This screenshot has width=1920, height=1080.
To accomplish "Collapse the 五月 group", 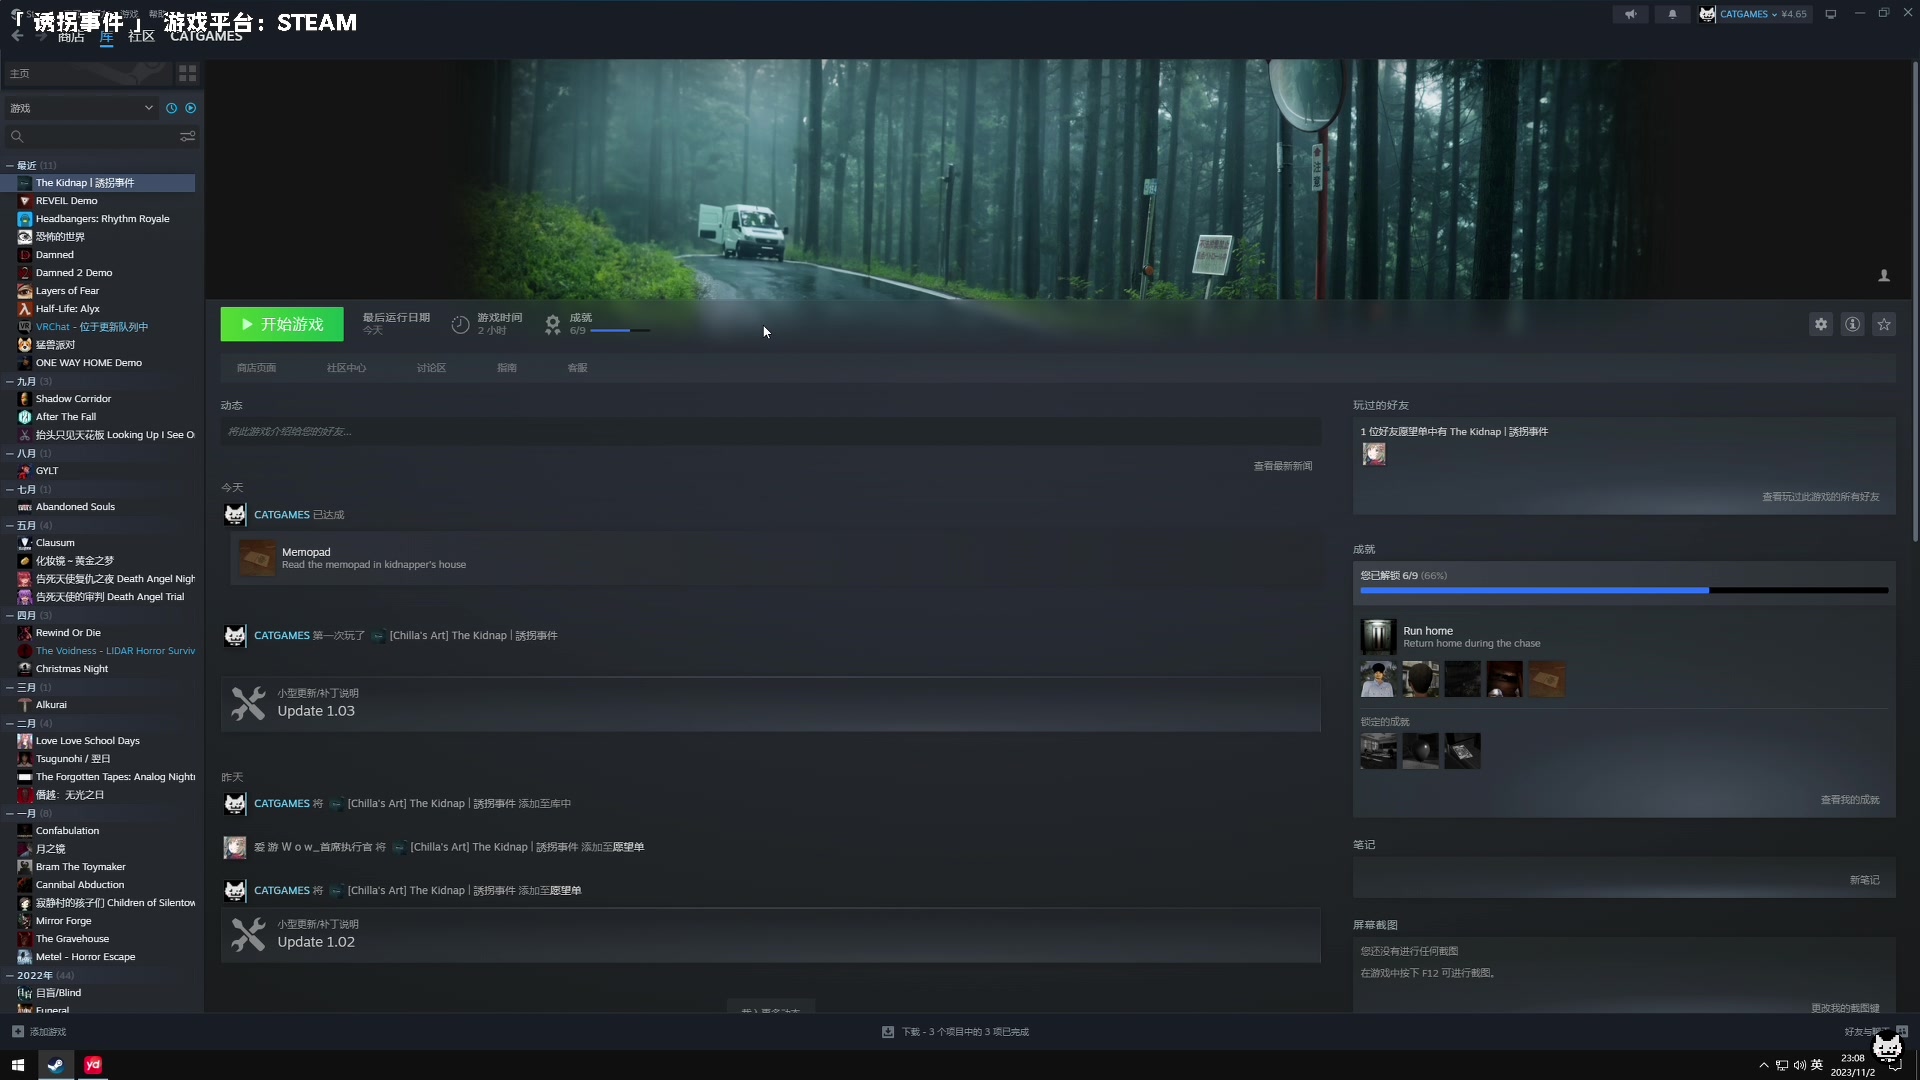I will pos(10,525).
